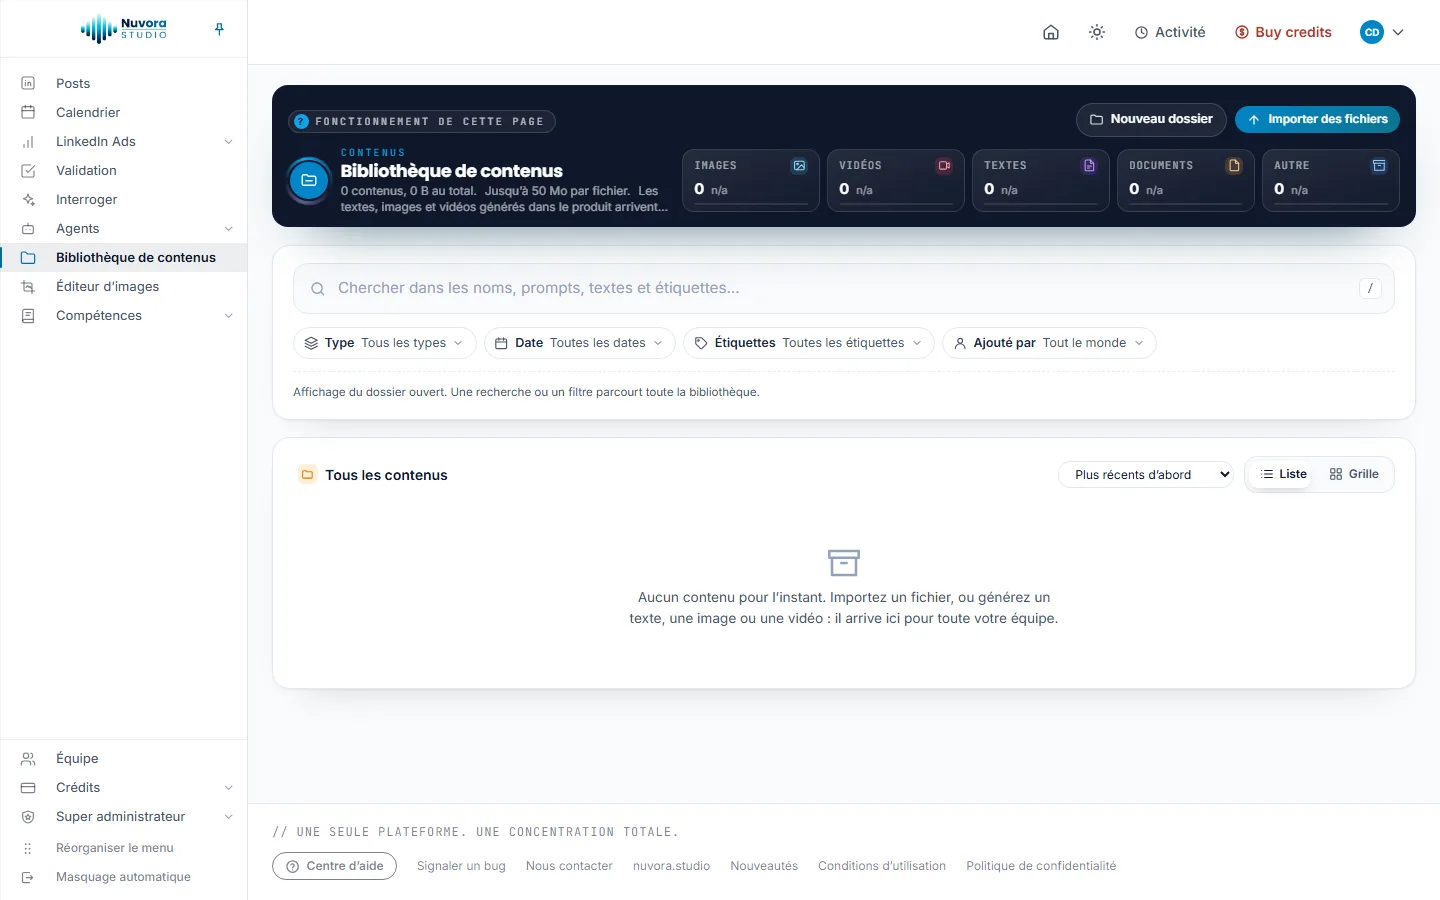Toggle the light/dark theme sun icon
Viewport: 1440px width, 900px height.
click(x=1097, y=32)
